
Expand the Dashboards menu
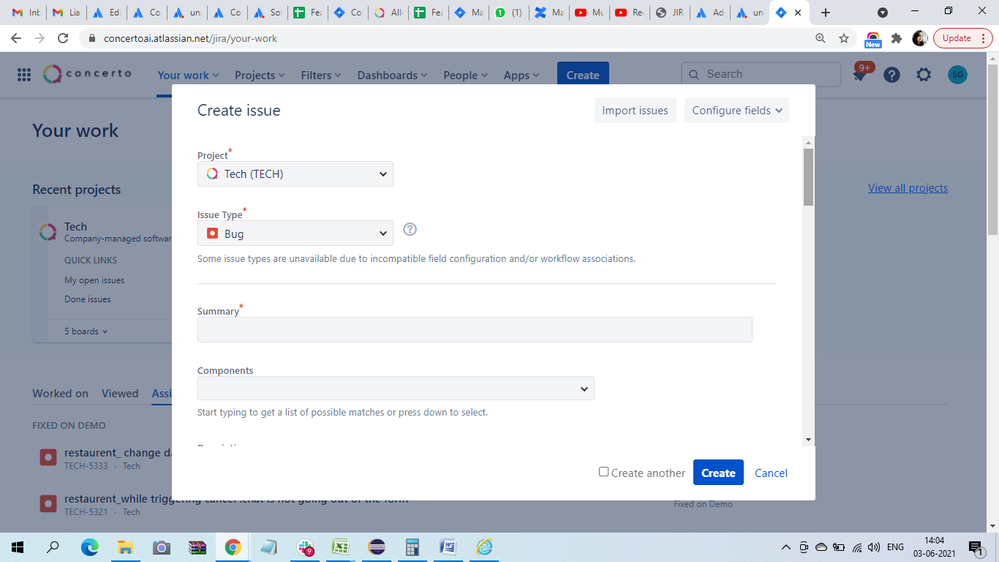(x=392, y=75)
